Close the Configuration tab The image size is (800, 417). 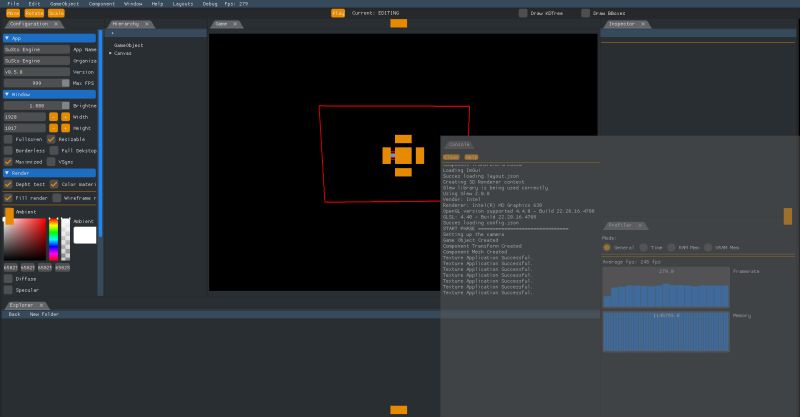click(56, 24)
